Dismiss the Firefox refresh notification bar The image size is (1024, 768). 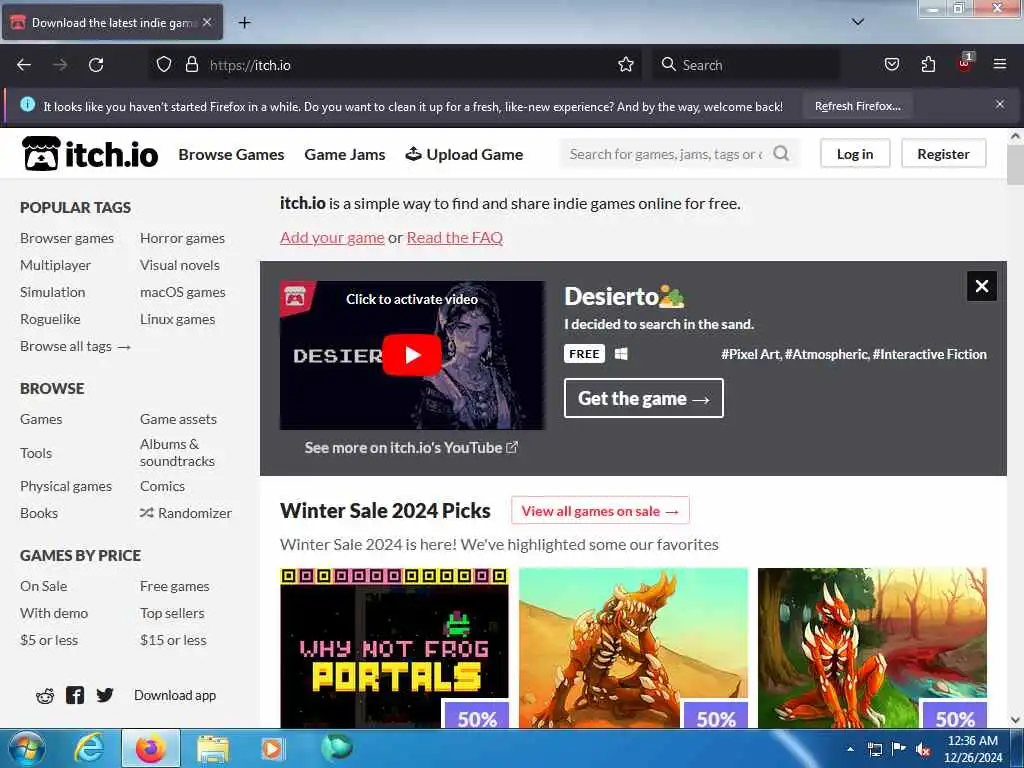pos(1000,104)
